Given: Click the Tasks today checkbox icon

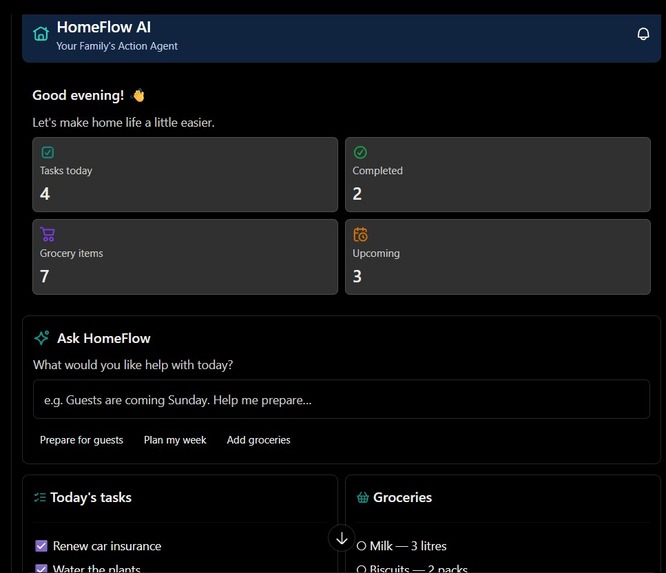Looking at the screenshot, I should (x=48, y=152).
